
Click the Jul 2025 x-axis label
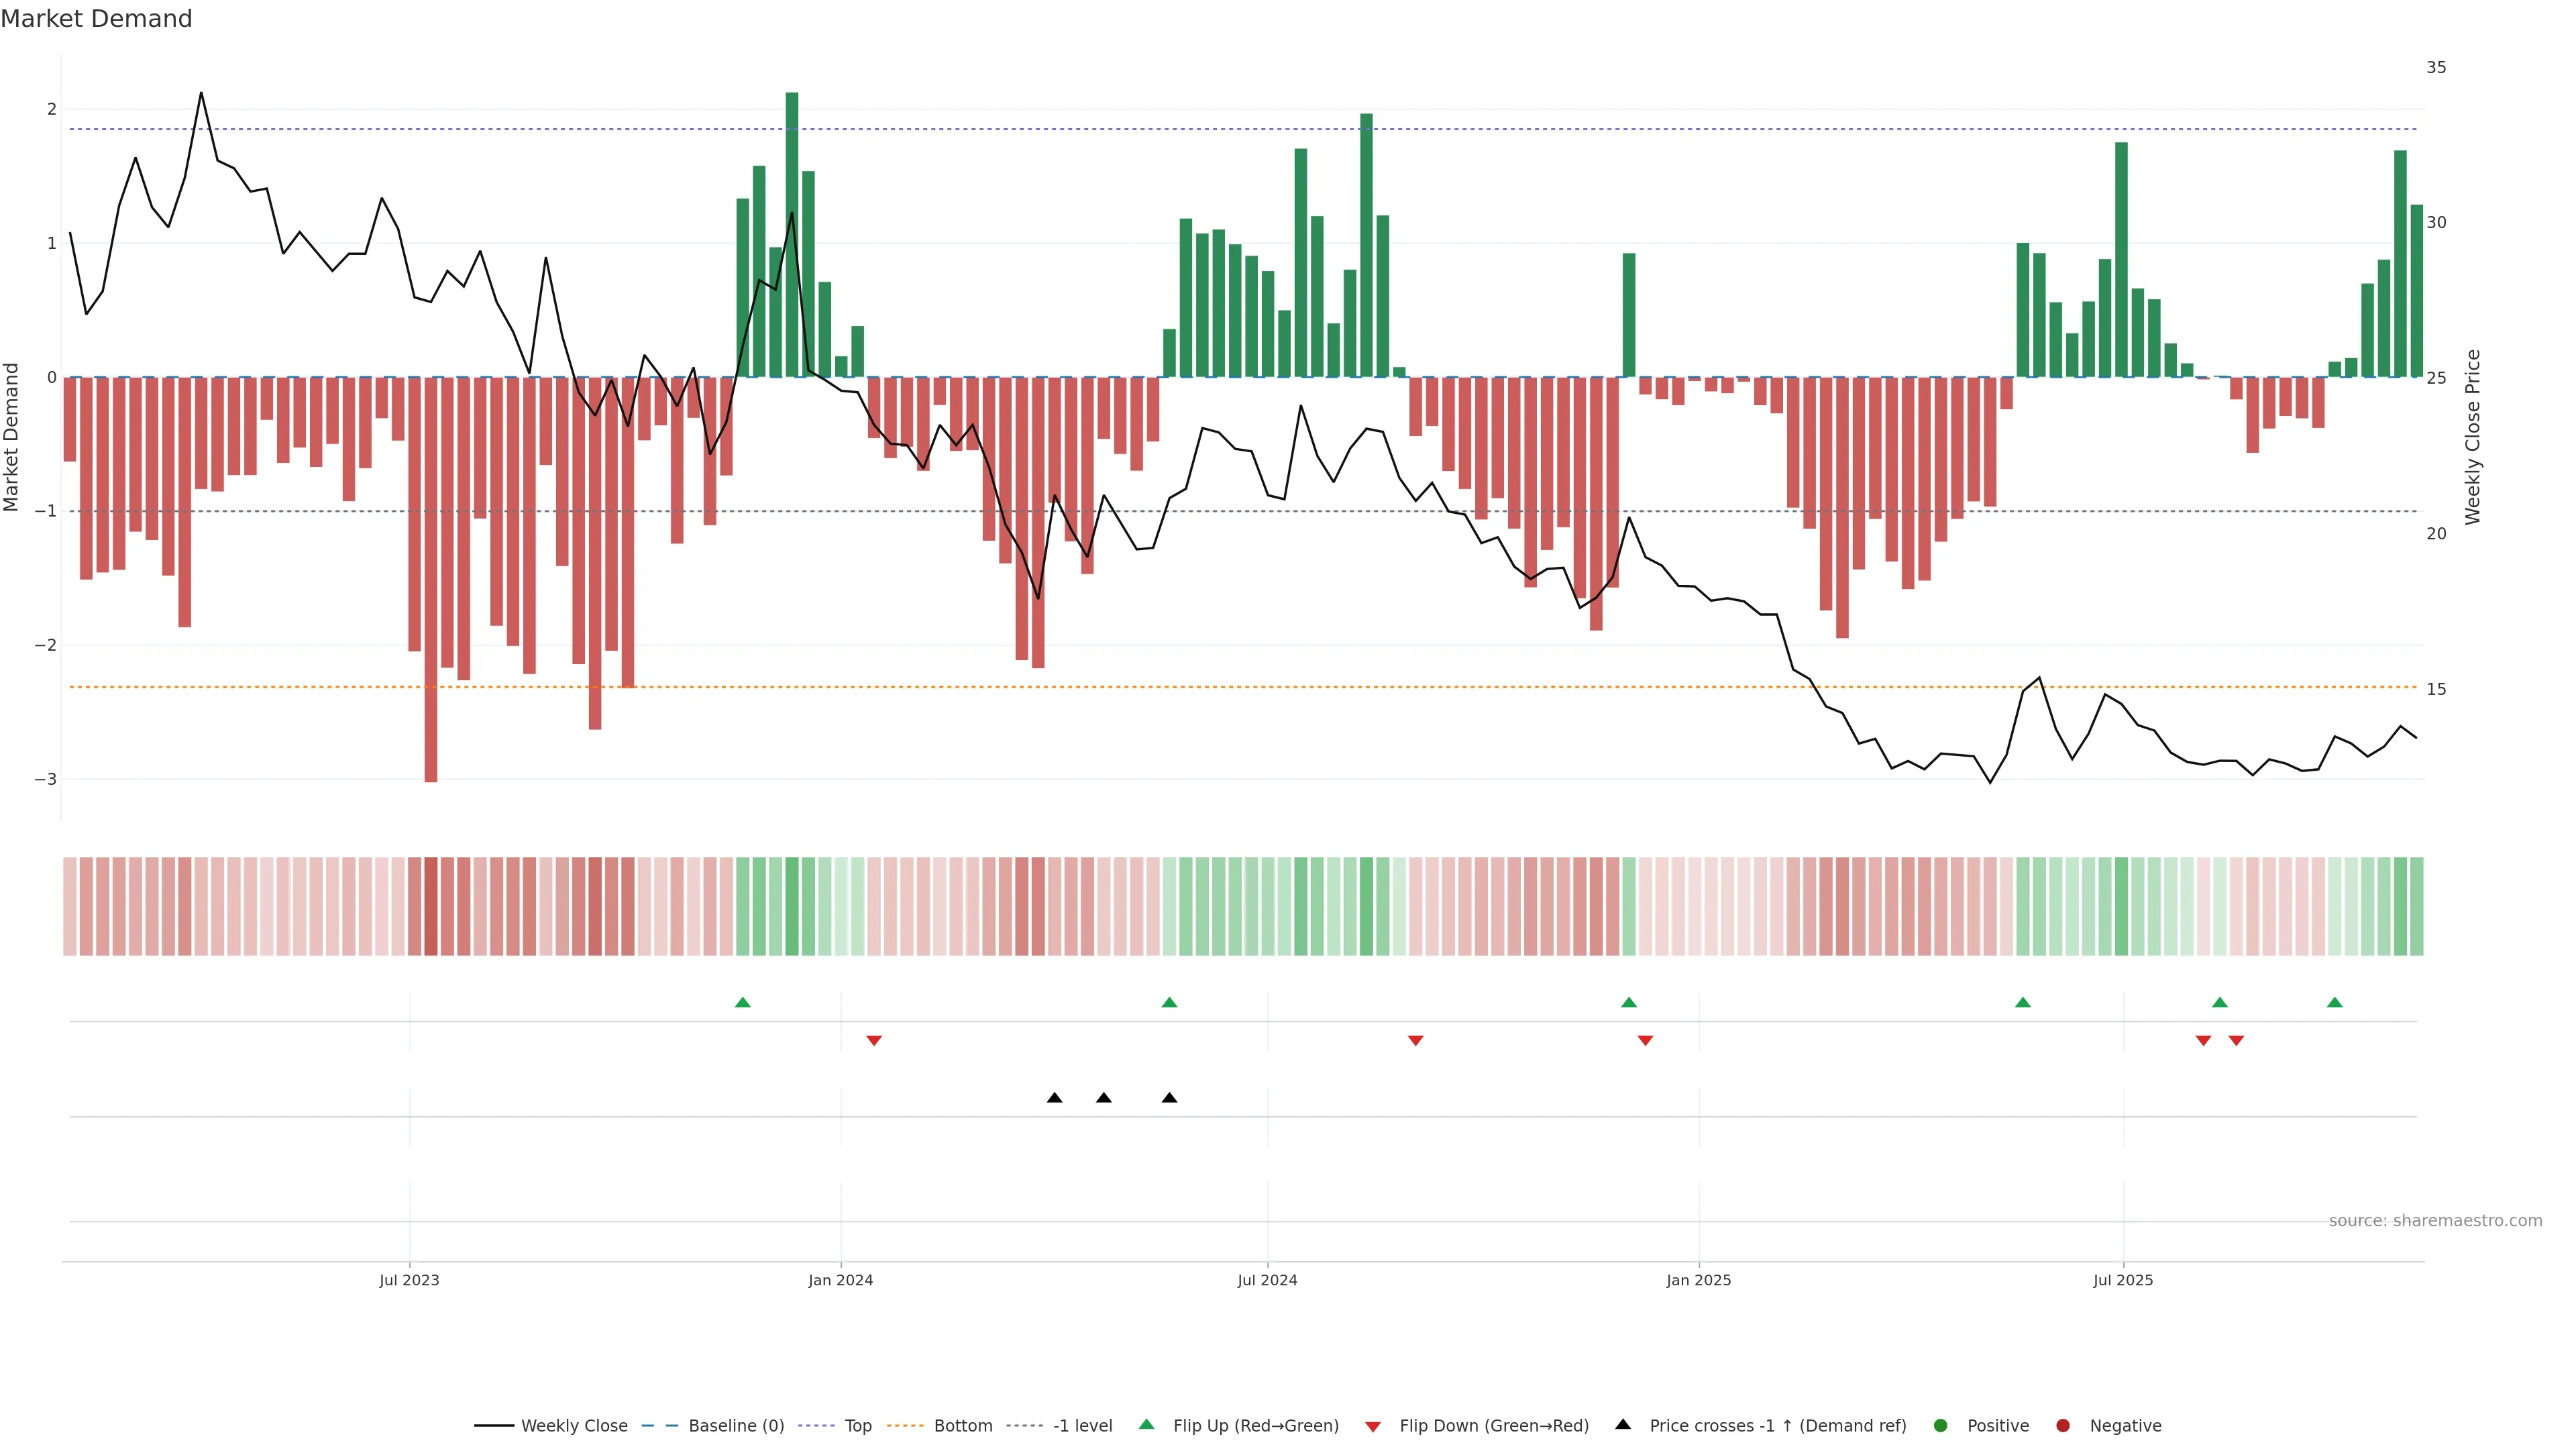click(x=2123, y=1280)
